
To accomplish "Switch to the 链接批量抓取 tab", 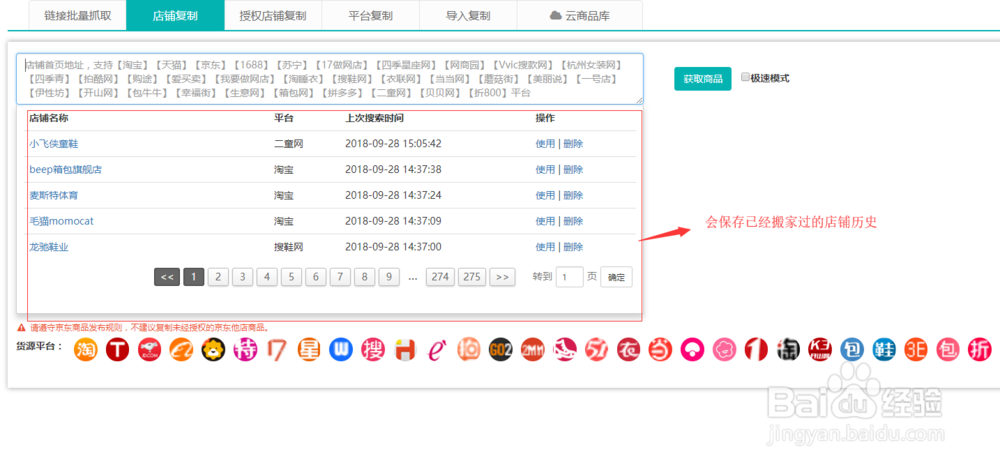I will (77, 15).
